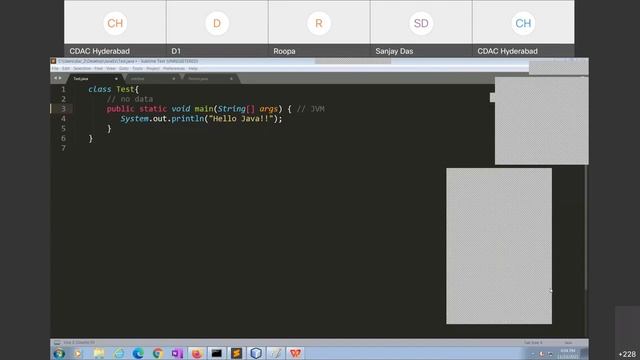Screen dimensions: 640x360
Task: Switch to the untitled tab
Action: (x=153, y=79)
